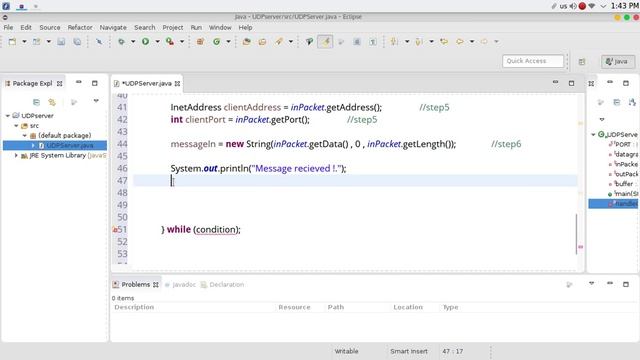Collapse UDPServer class in Outline view
Image resolution: width=640 pixels, height=360 pixels.
point(593,134)
